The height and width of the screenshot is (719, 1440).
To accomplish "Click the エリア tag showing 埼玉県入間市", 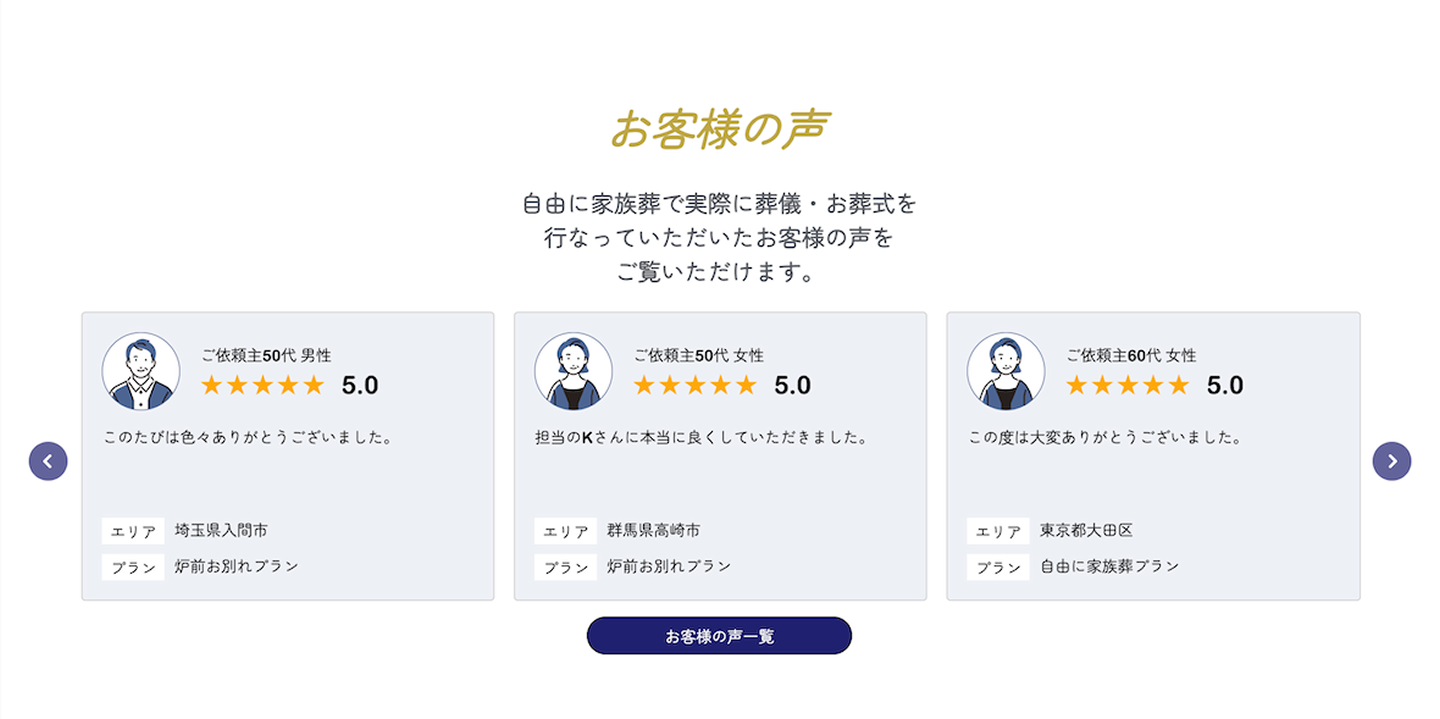I will pos(133,531).
